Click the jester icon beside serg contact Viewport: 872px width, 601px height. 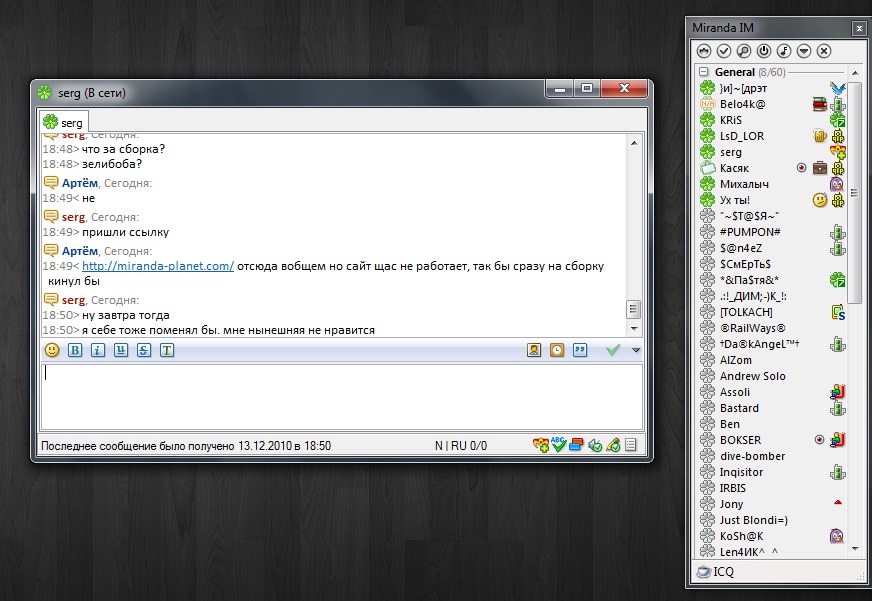click(838, 152)
